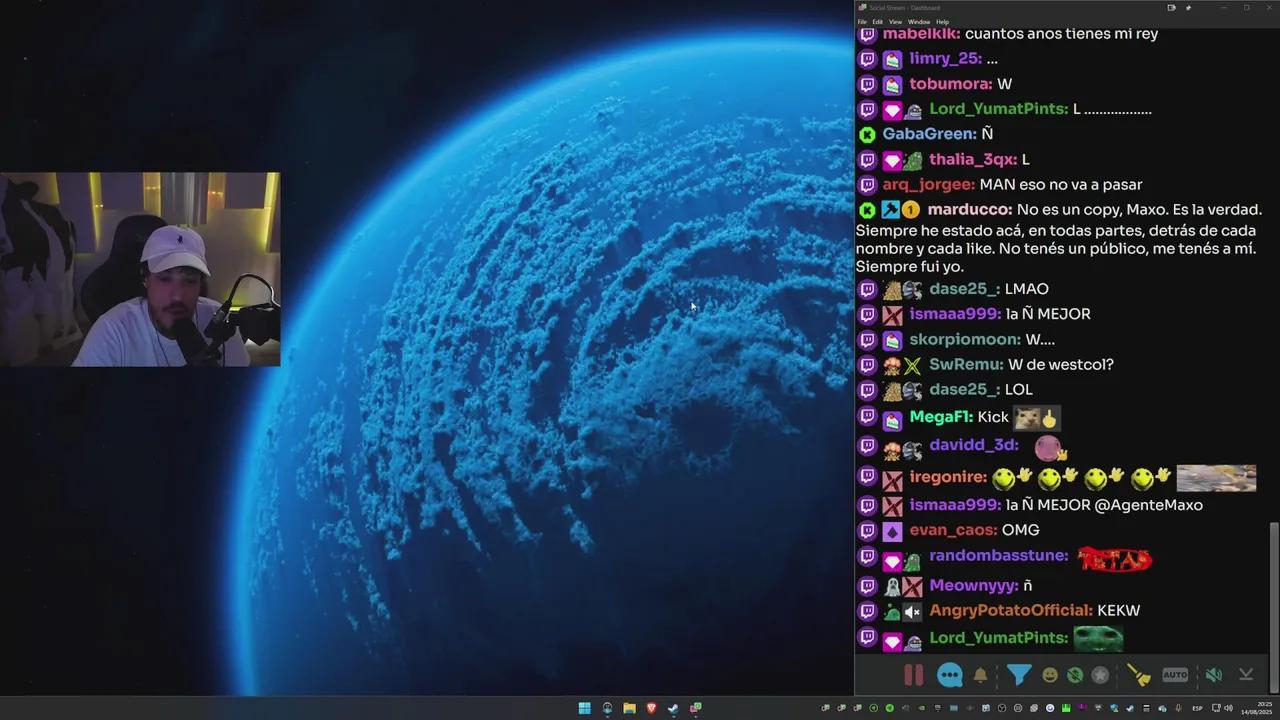Select username GabaGreen in chat
The height and width of the screenshot is (720, 1280).
(929, 134)
